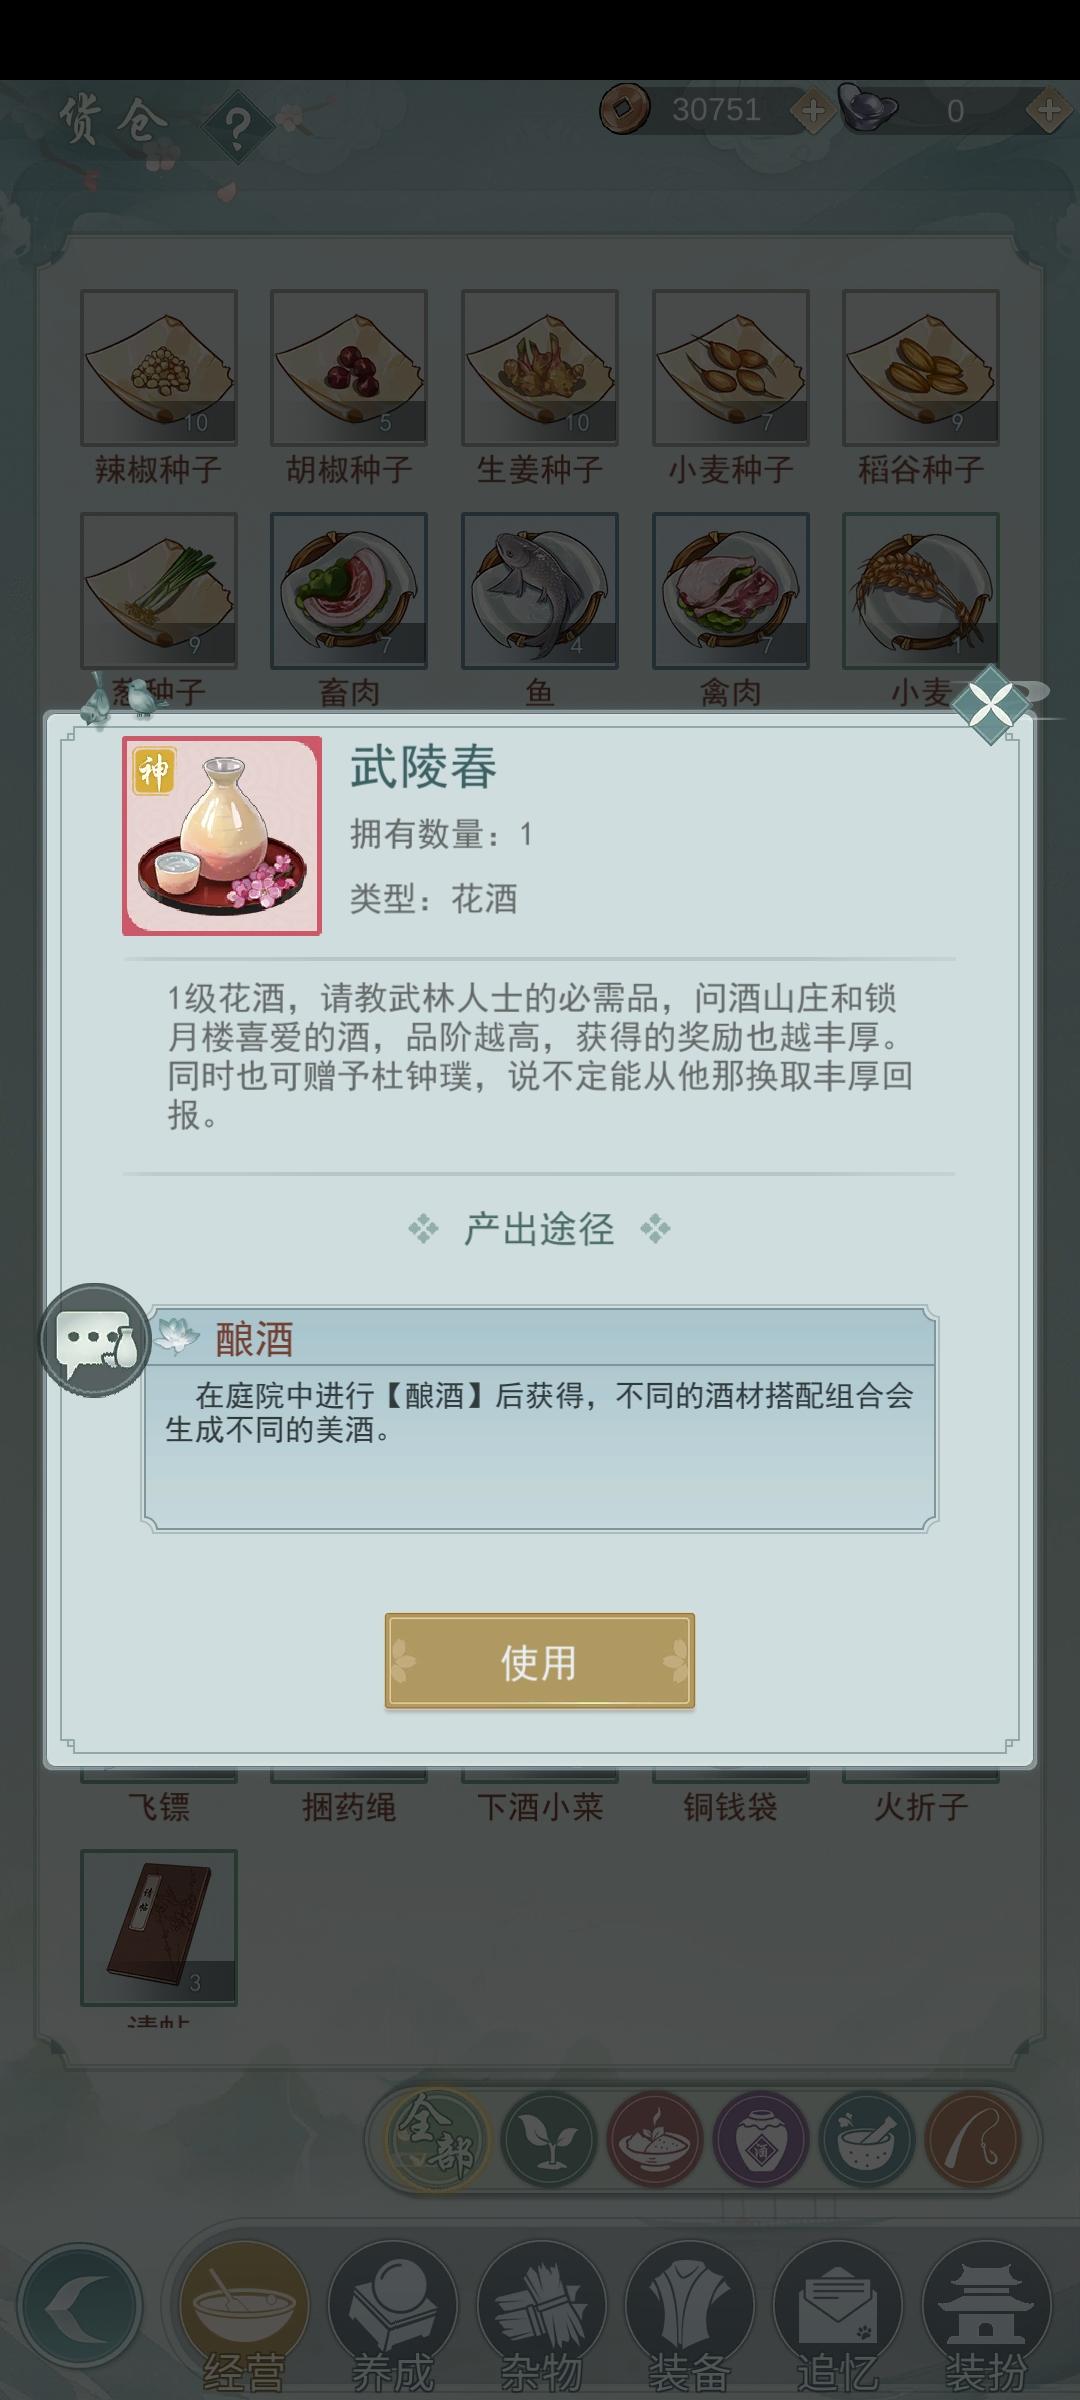
Task: Click the 使用 button
Action: 539,1661
